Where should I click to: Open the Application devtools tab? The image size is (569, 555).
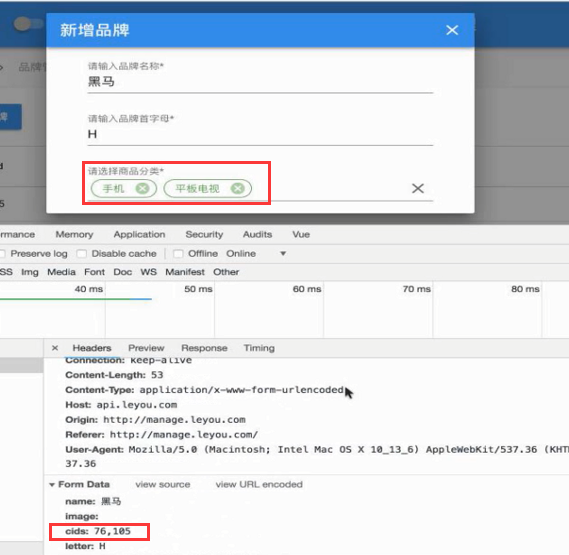[139, 234]
